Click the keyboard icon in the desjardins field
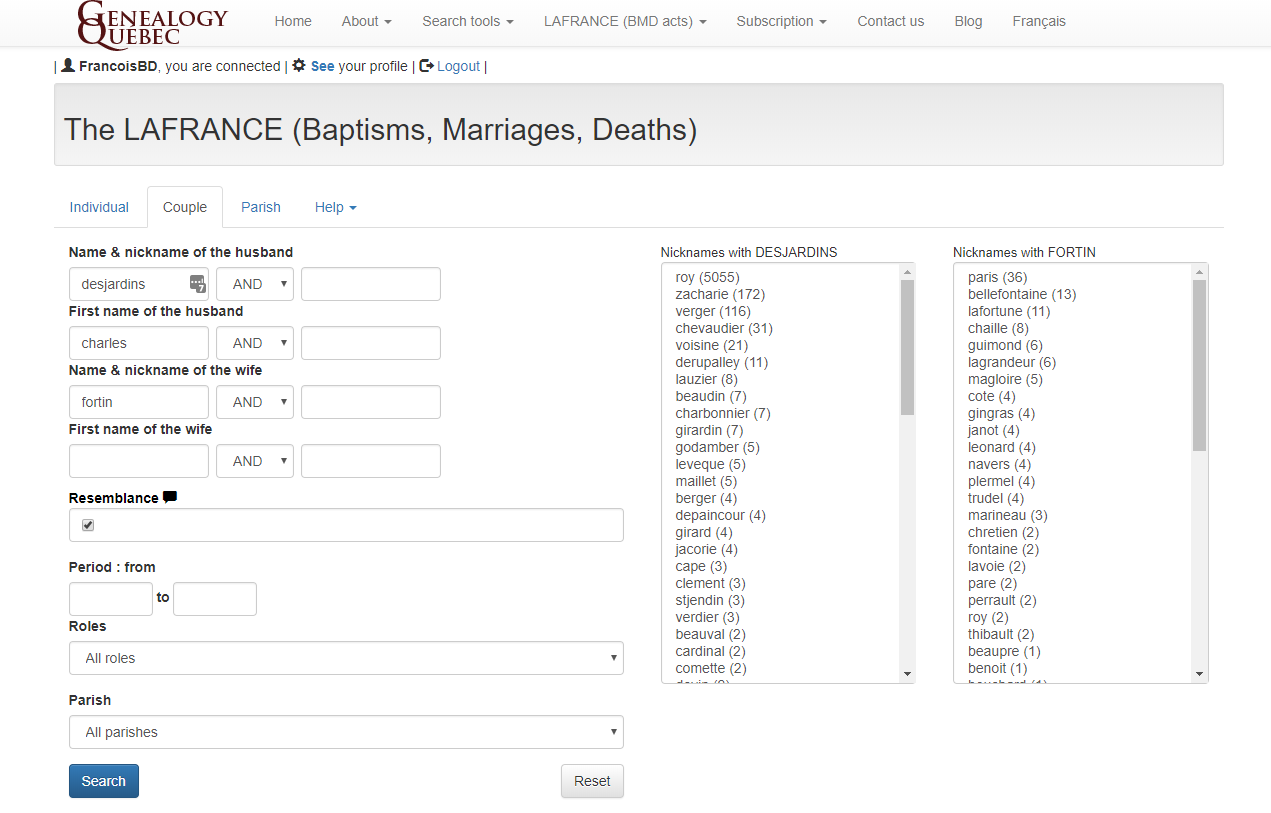Image resolution: width=1271 pixels, height=813 pixels. pyautogui.click(x=198, y=284)
